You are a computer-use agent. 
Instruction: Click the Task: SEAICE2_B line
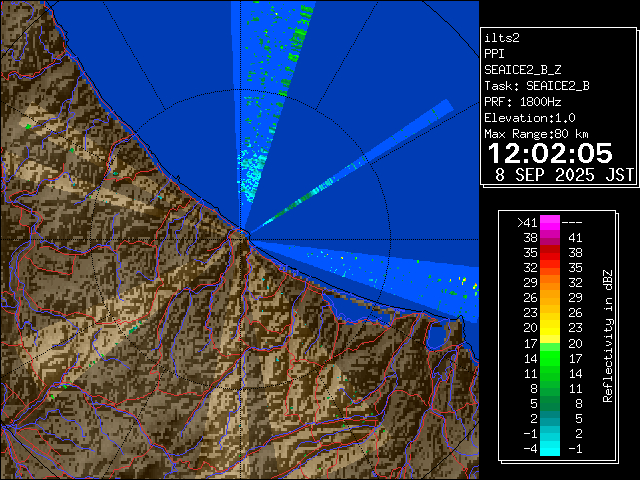pos(536,85)
